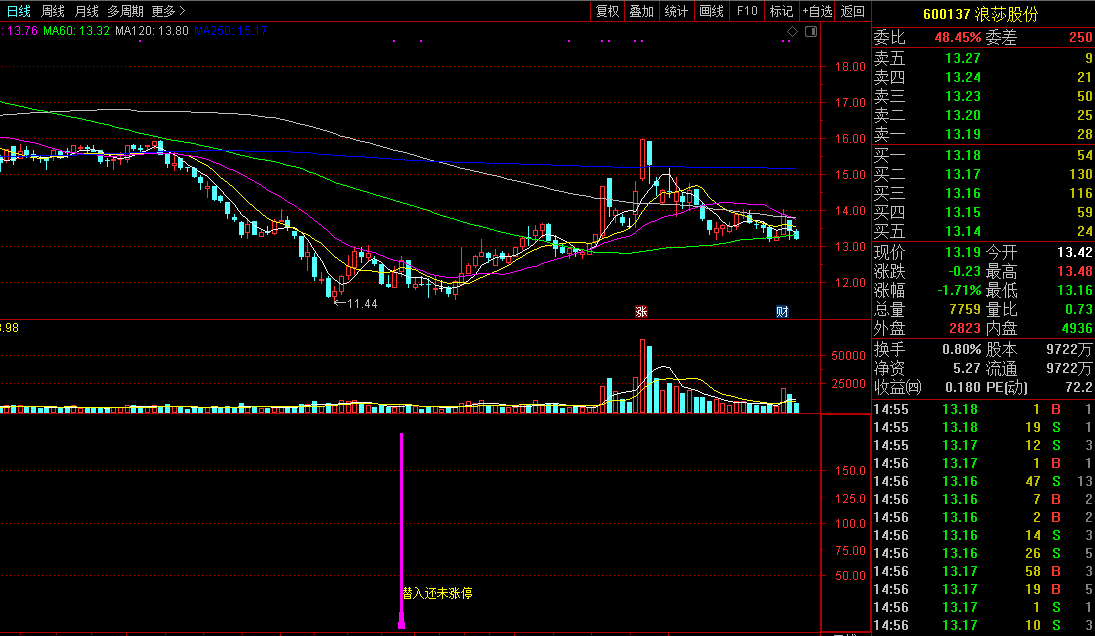This screenshot has height=636, width=1095.
Task: Click the 标记 mark button
Action: pyautogui.click(x=781, y=11)
